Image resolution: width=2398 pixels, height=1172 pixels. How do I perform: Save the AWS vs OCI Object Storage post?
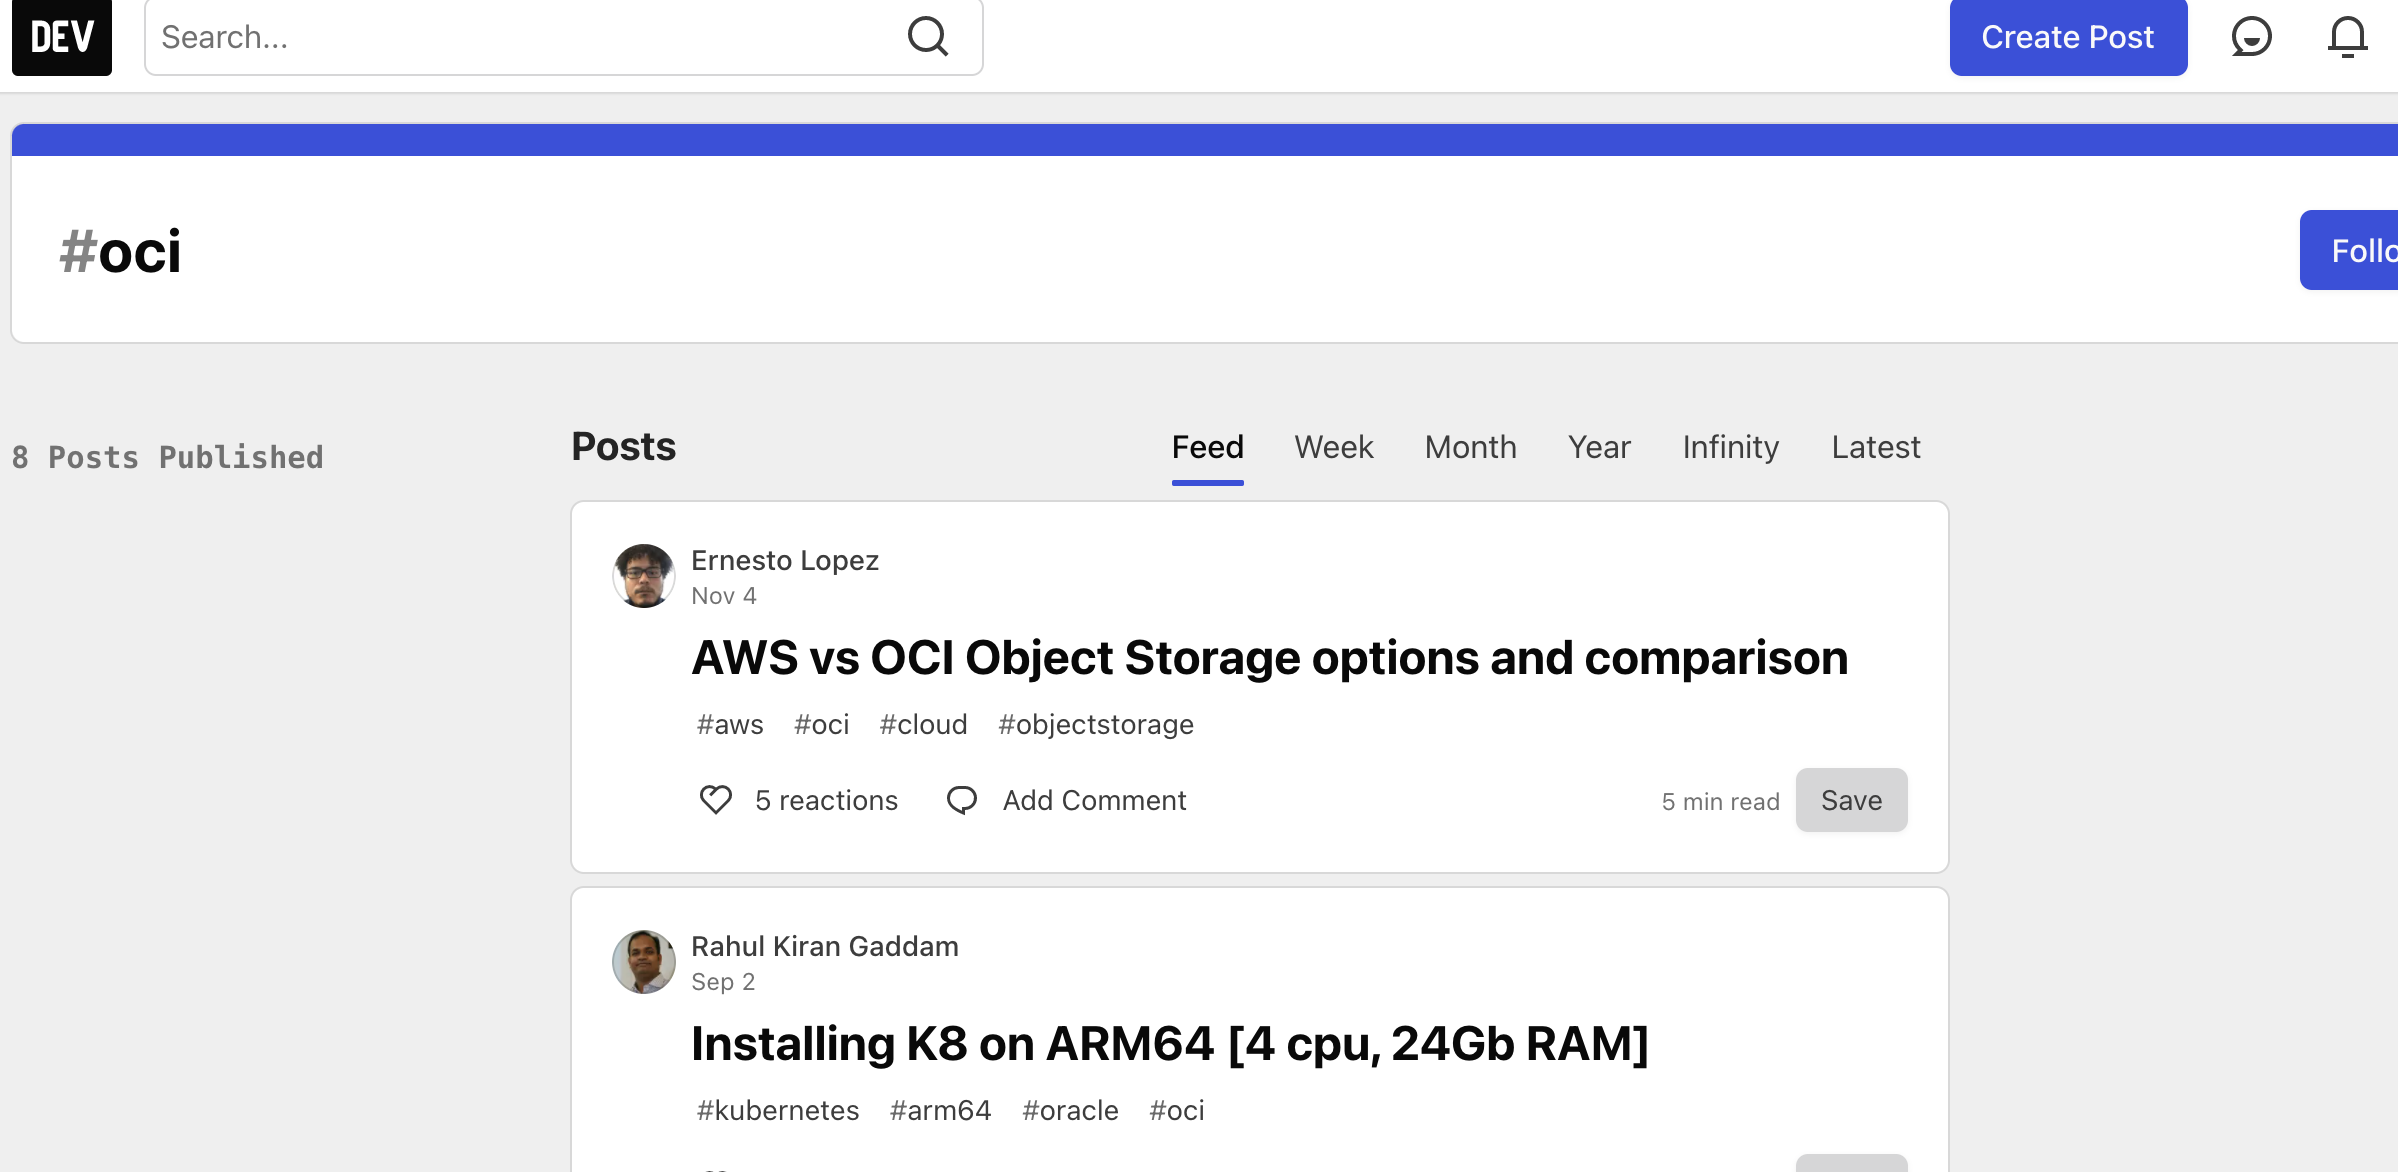coord(1851,799)
